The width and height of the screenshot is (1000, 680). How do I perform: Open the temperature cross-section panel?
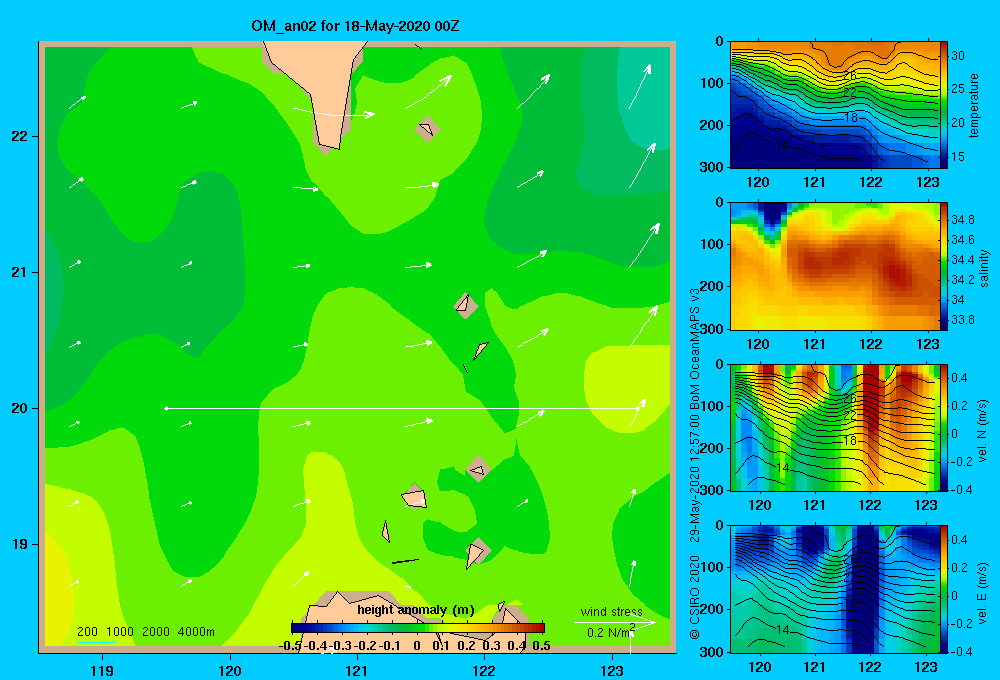835,105
